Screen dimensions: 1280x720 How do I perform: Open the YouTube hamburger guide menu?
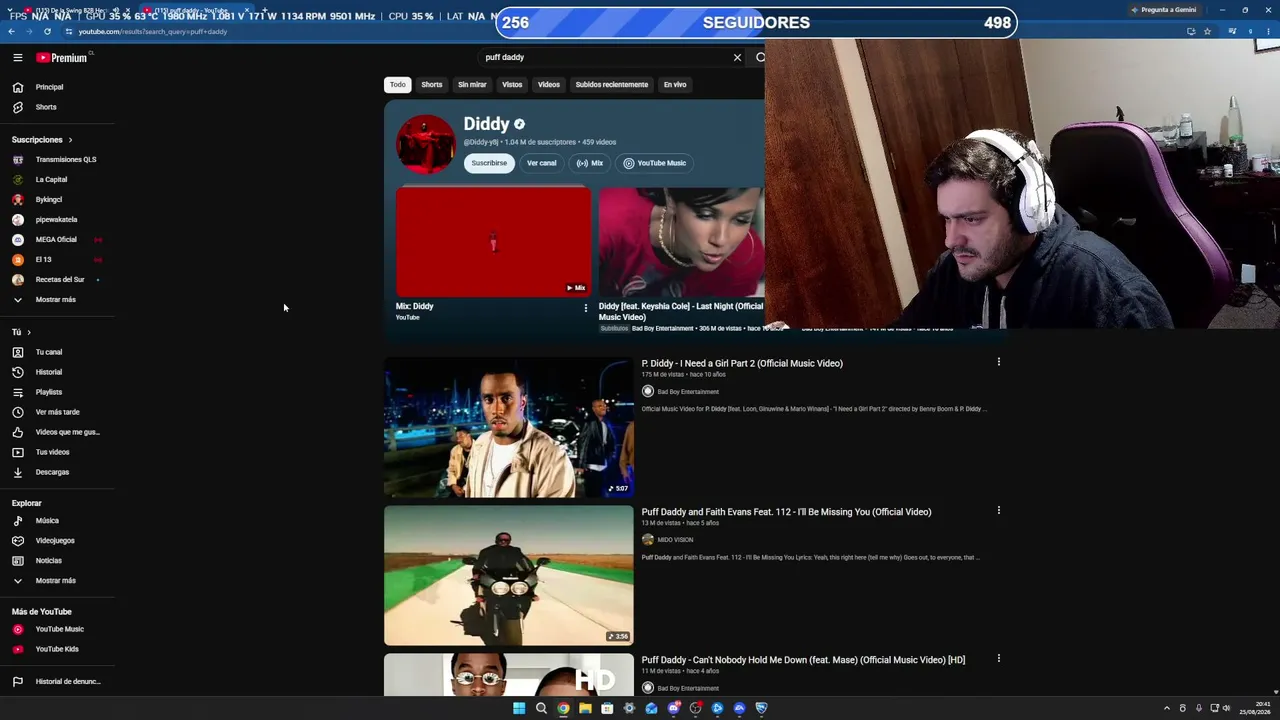point(17,58)
